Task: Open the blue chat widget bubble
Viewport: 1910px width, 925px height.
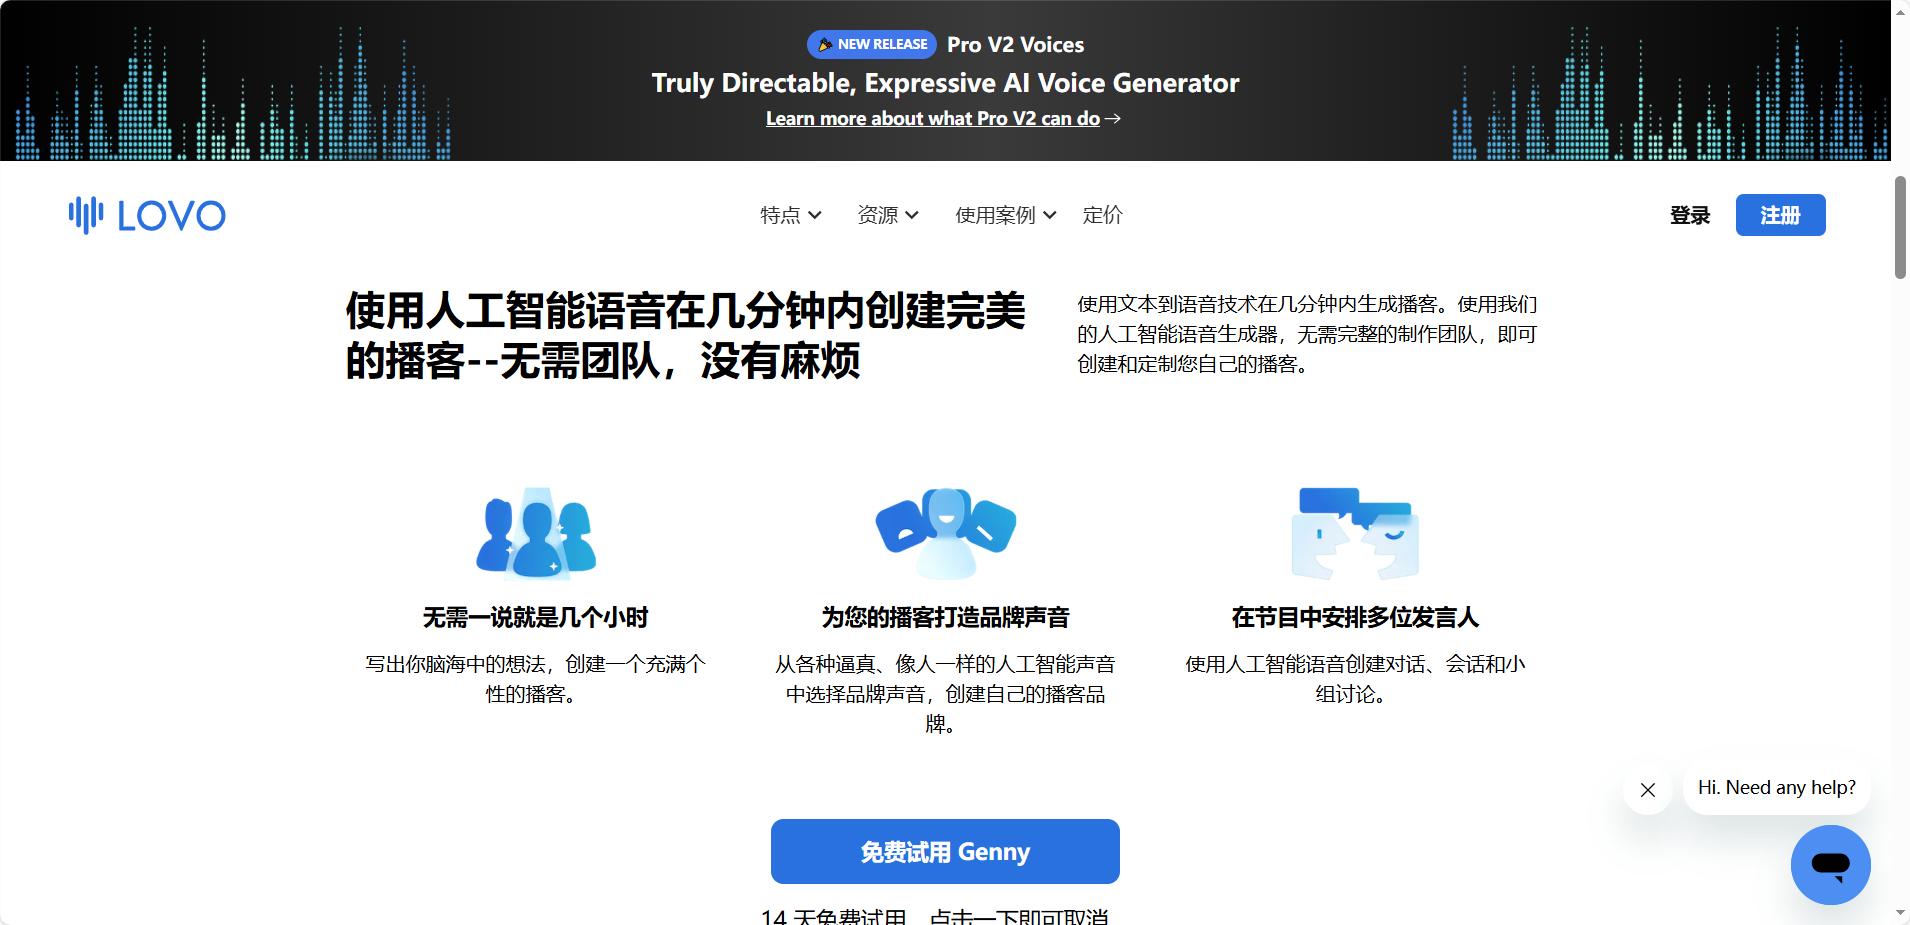Action: click(1830, 865)
